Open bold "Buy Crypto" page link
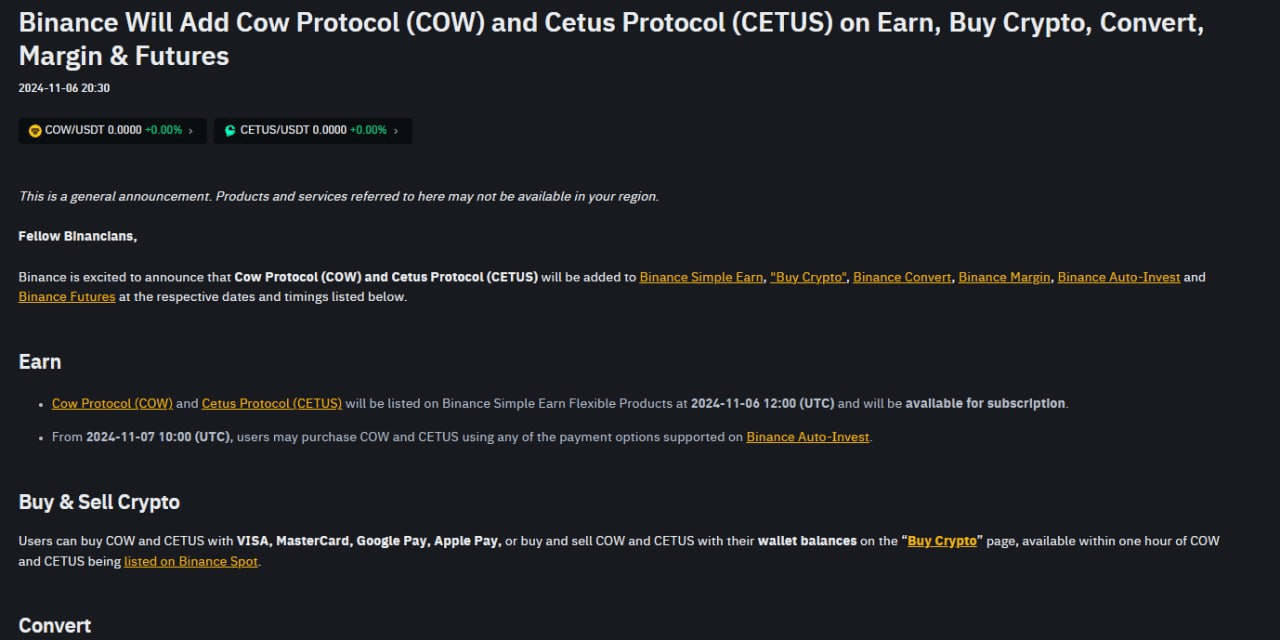The height and width of the screenshot is (640, 1280). 942,541
